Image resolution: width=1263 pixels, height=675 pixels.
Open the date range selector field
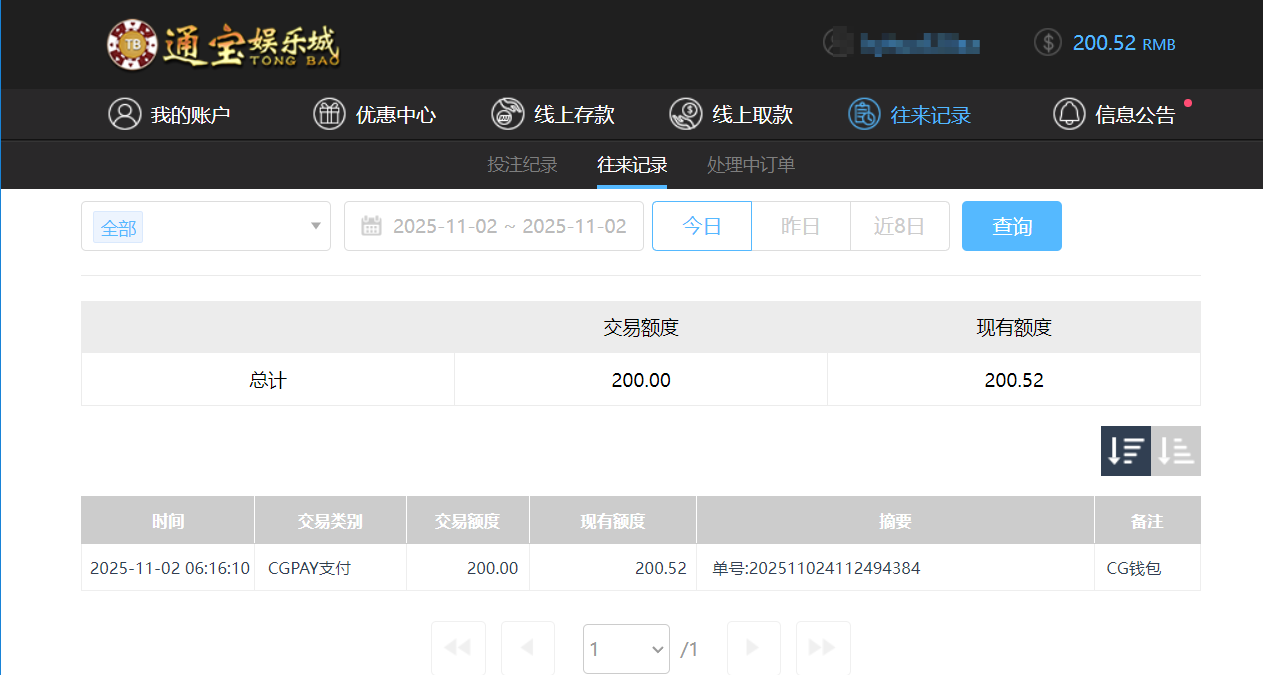[x=494, y=226]
